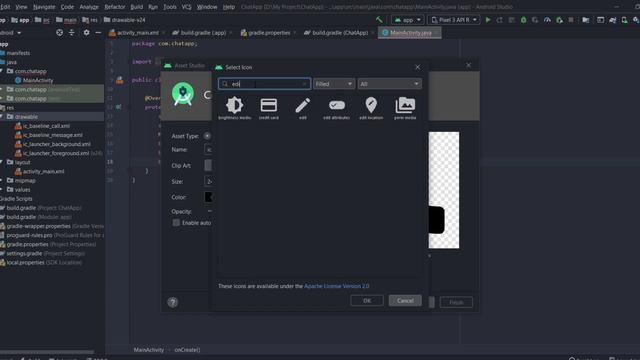Adjust the Opacity slider in Asset Studio
Image resolution: width=640 pixels, height=360 pixels.
click(x=209, y=211)
